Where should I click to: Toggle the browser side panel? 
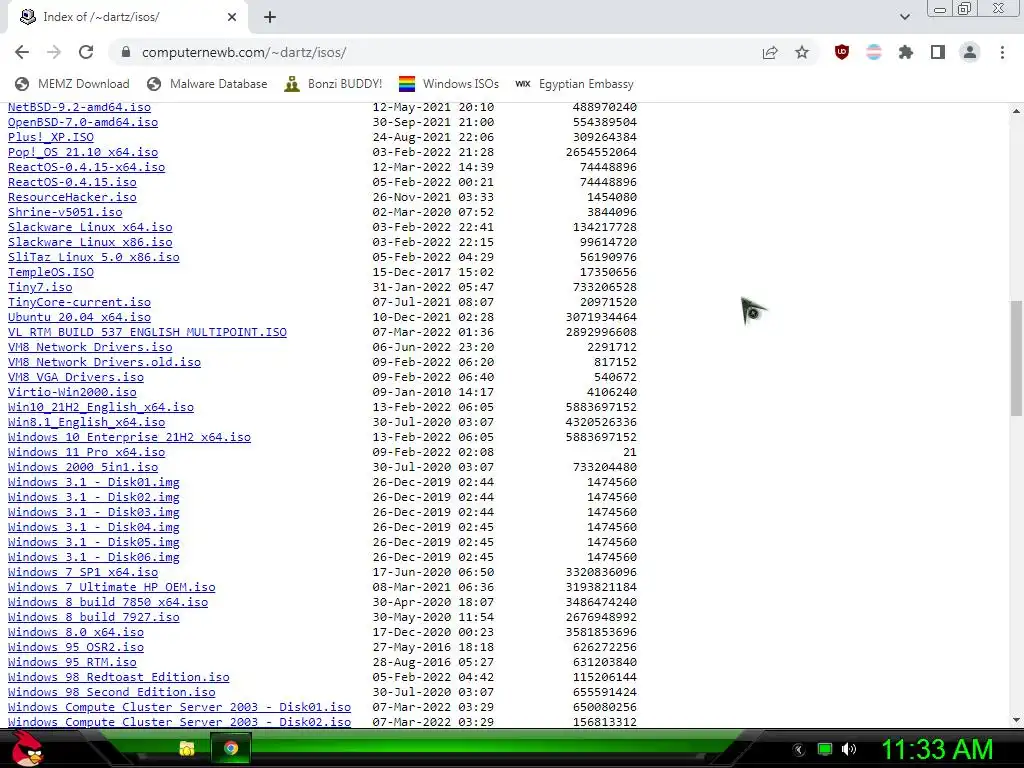pos(938,52)
